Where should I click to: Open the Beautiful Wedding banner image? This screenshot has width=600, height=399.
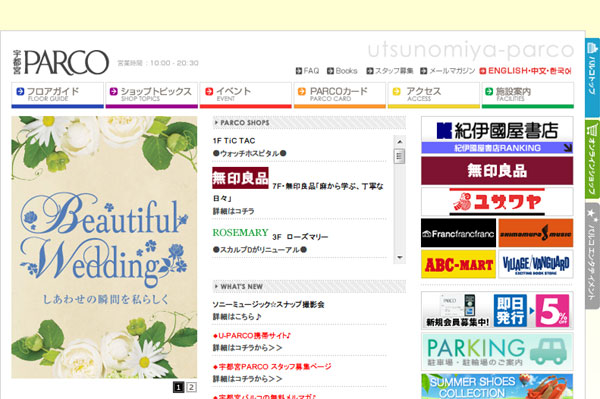[104, 247]
